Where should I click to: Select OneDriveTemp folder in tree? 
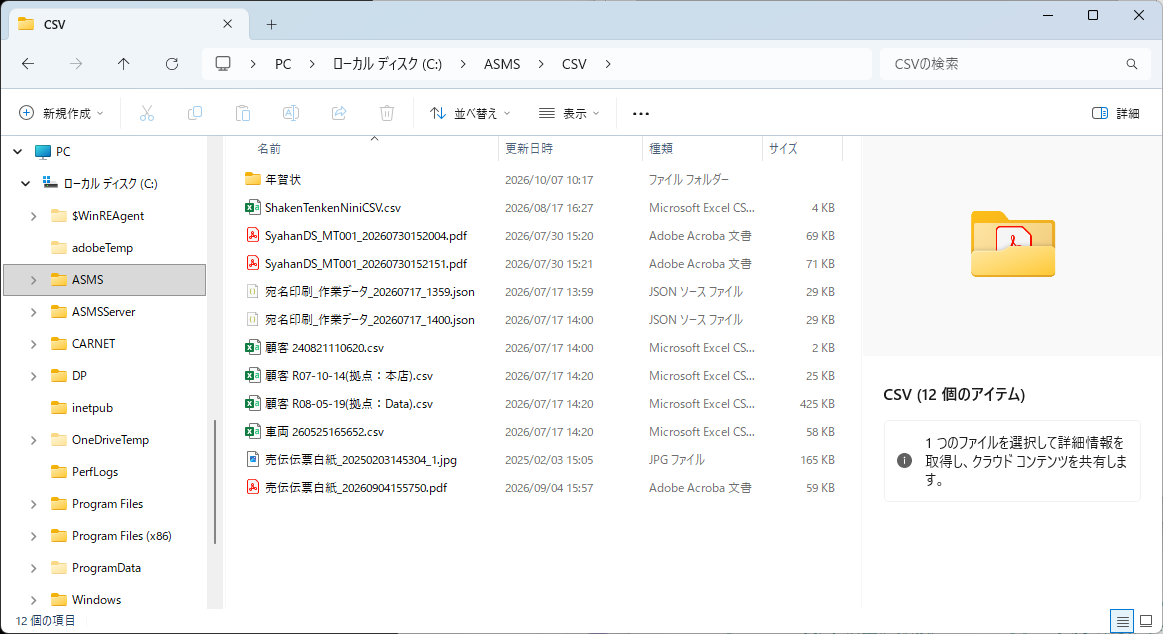click(111, 440)
